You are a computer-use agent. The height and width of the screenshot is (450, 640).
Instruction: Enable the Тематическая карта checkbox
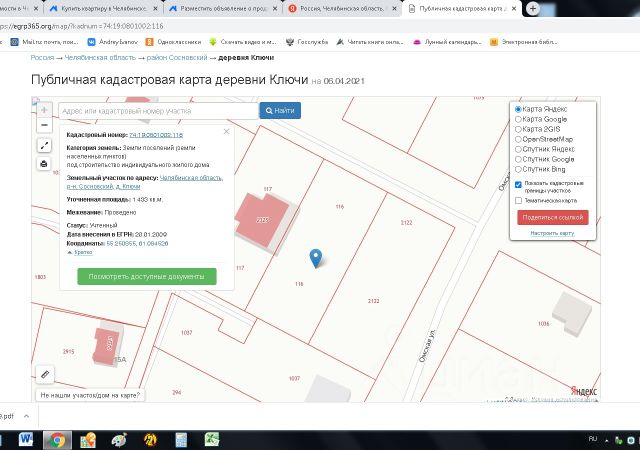click(518, 200)
